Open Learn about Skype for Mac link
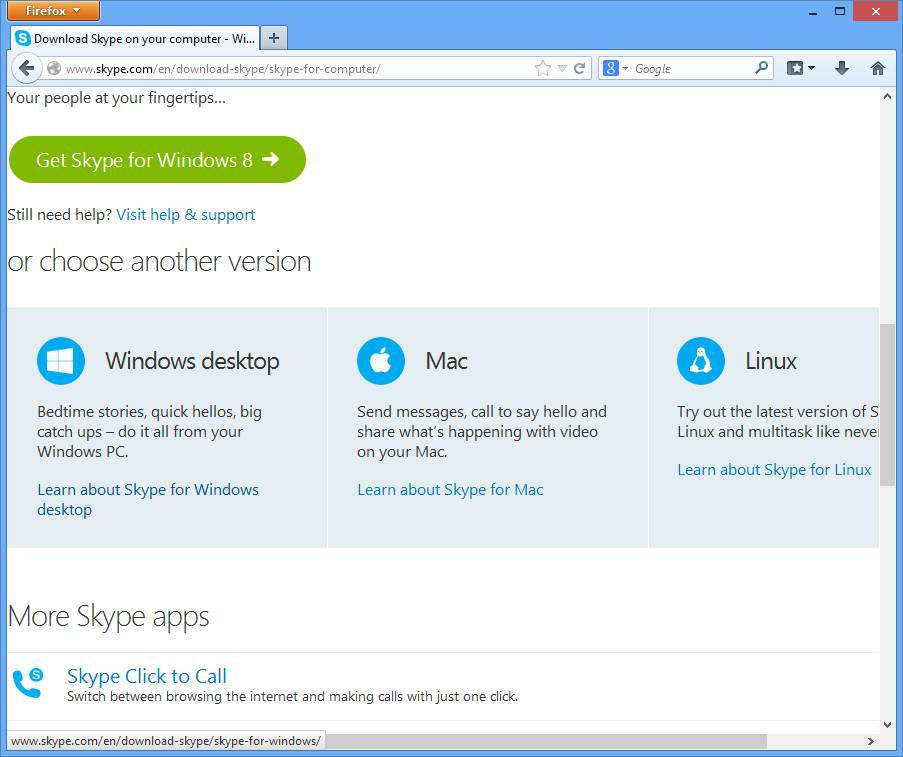This screenshot has height=757, width=903. click(450, 490)
